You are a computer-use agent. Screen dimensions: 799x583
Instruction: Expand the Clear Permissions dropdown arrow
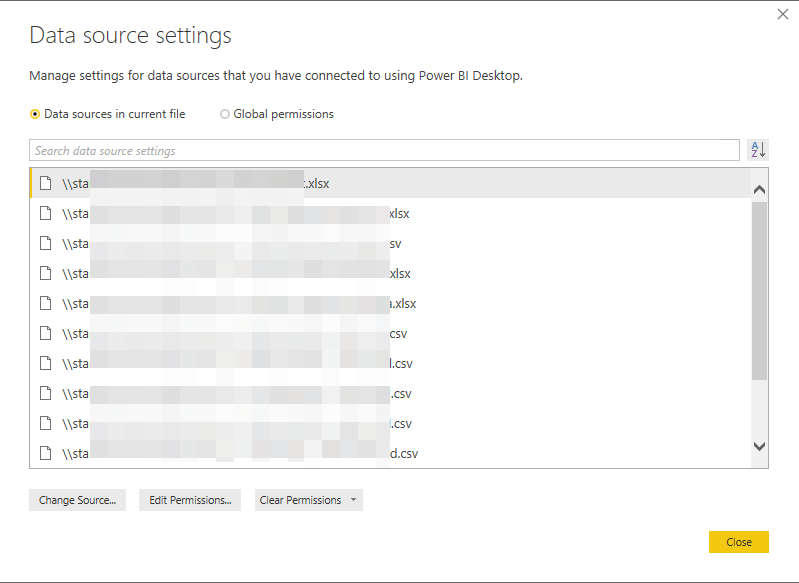tap(354, 500)
